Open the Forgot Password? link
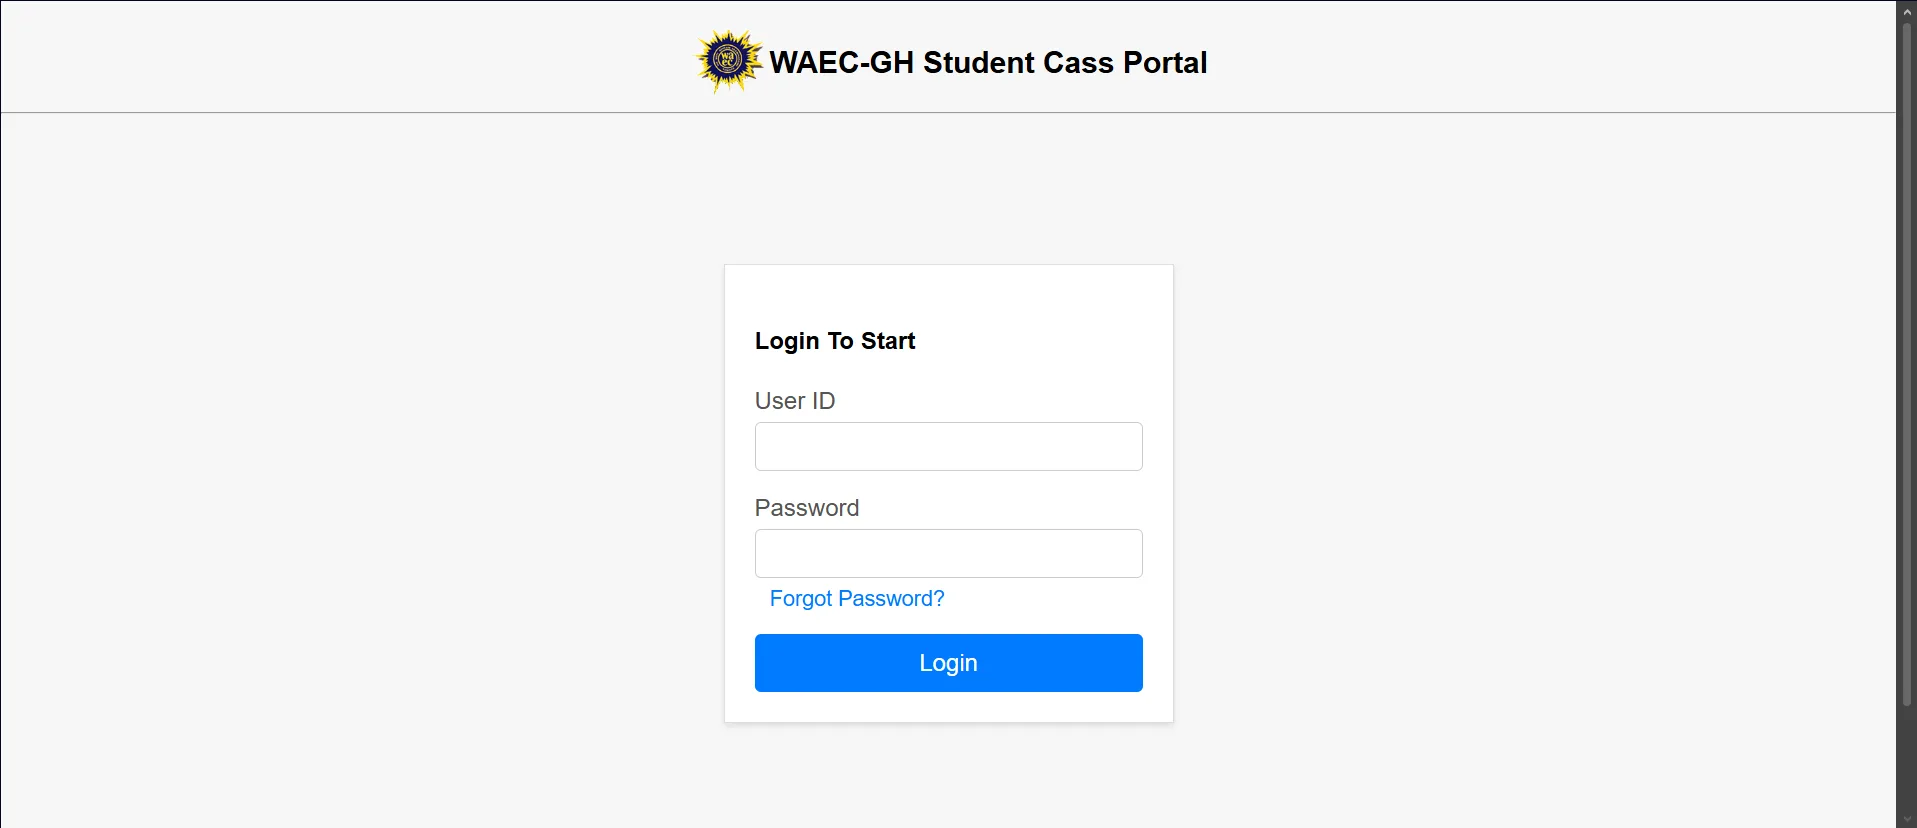This screenshot has width=1917, height=828. click(856, 598)
